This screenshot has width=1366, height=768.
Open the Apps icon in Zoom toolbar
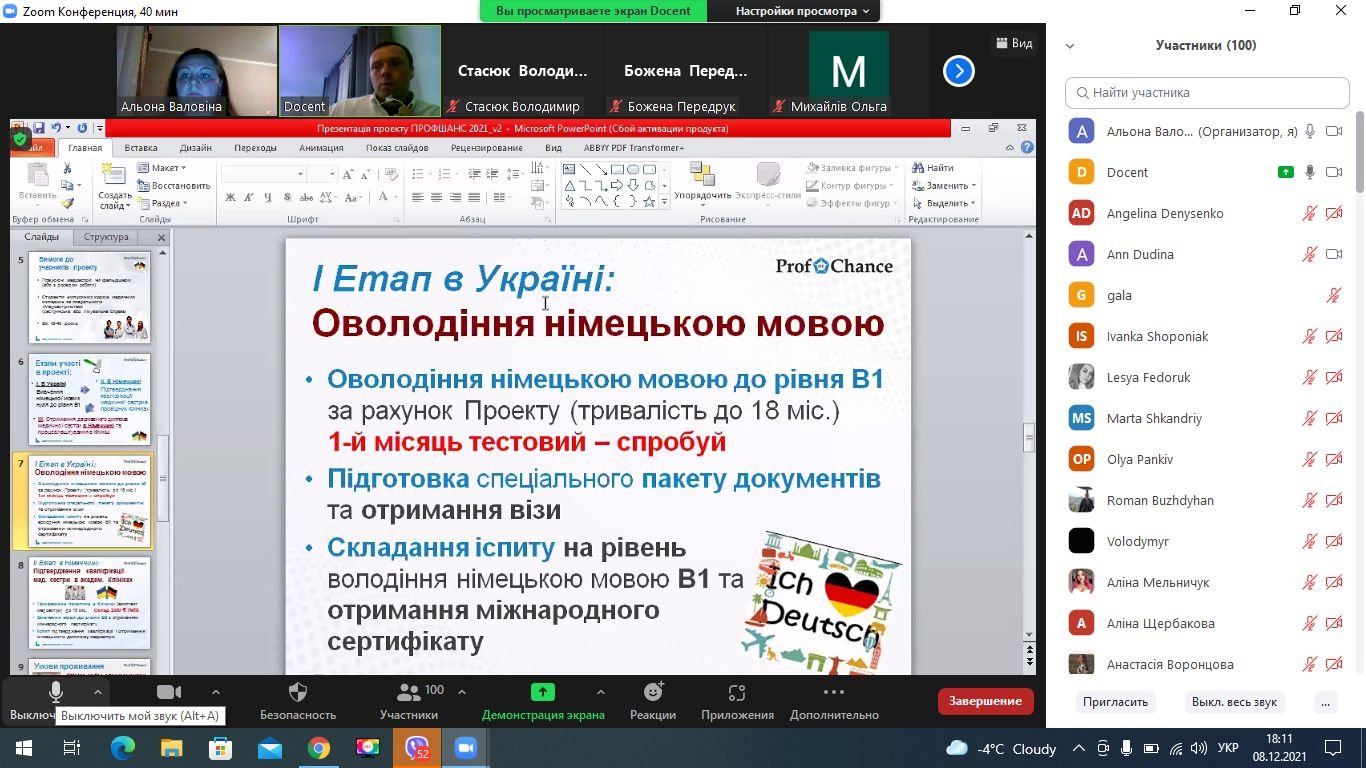click(x=737, y=692)
